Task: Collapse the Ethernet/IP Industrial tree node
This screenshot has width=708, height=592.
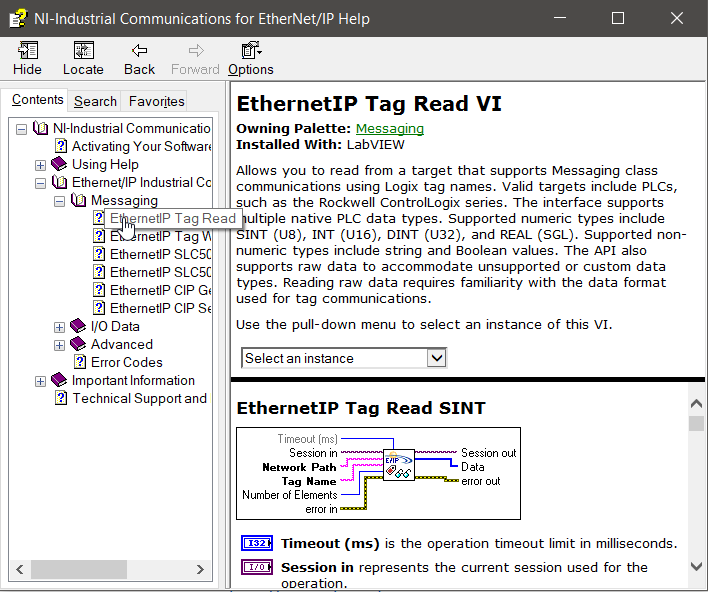Action: [40, 183]
